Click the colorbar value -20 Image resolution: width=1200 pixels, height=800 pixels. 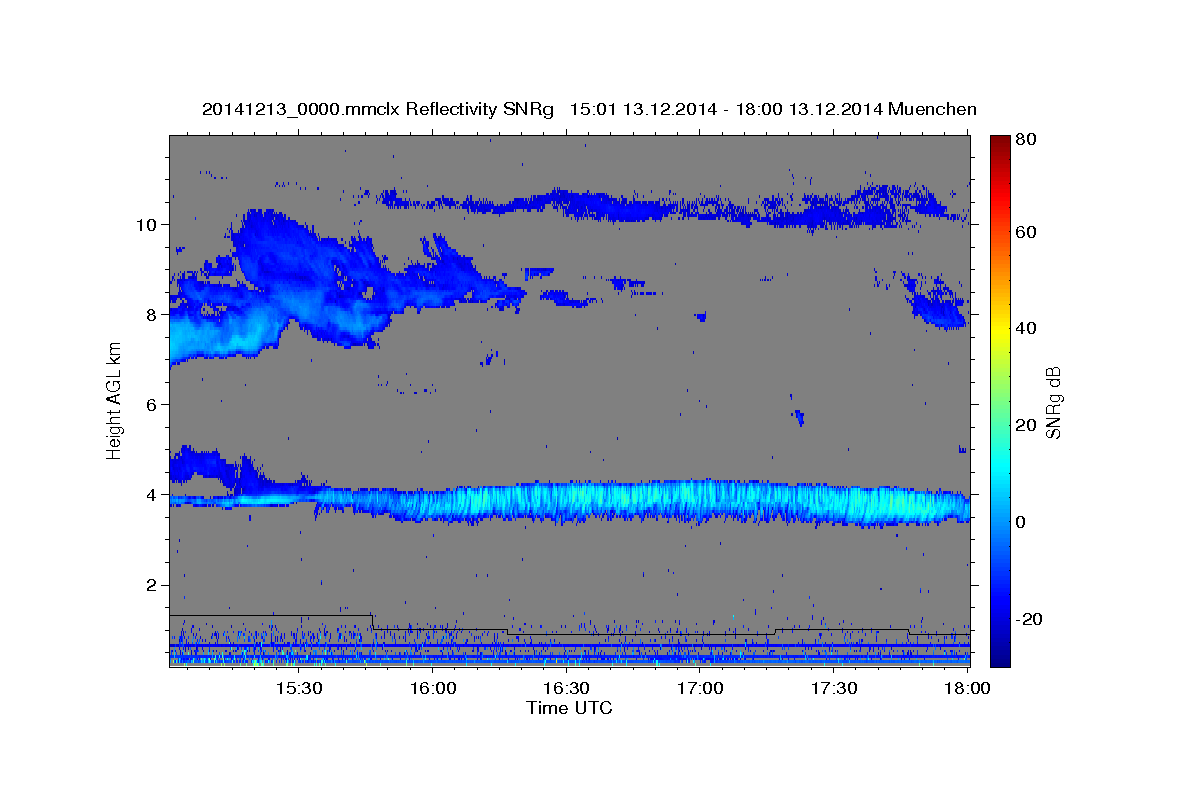[1028, 619]
